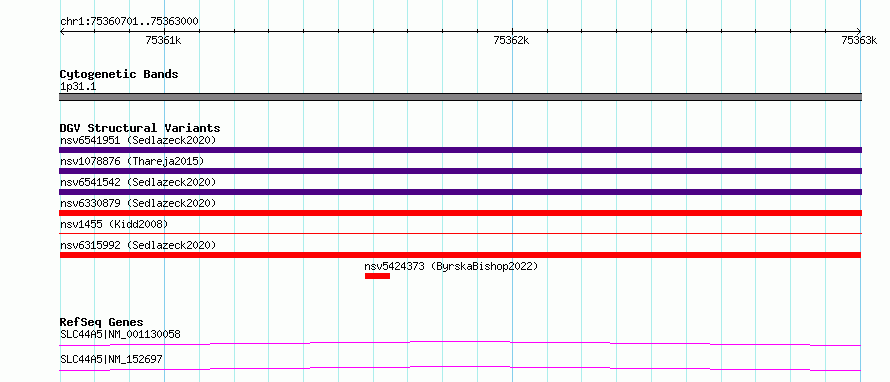The height and width of the screenshot is (382, 890).
Task: Click the nsv6541951 (Sedlazeck2020) variant label
Action: [x=138, y=140]
